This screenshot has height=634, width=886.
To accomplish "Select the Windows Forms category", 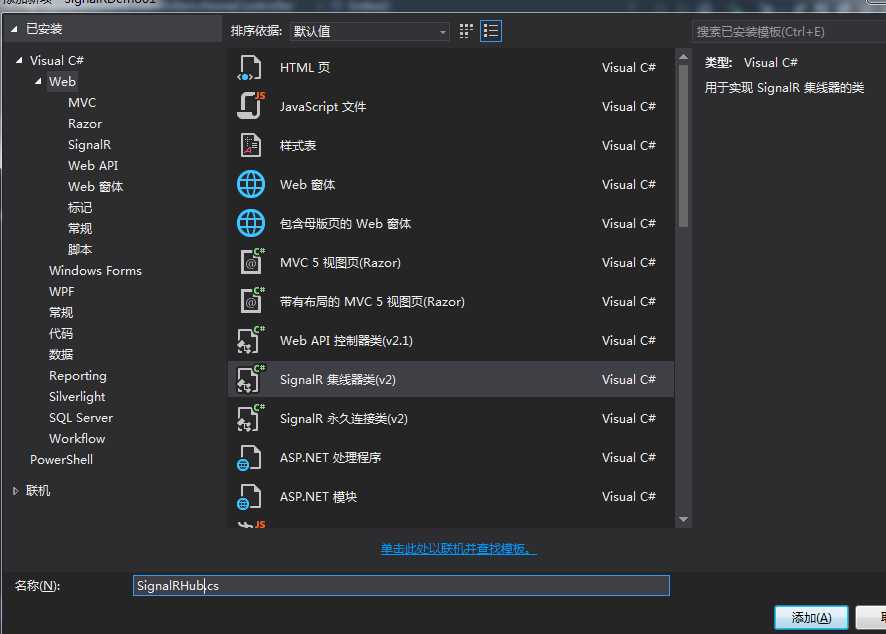I will tap(95, 271).
